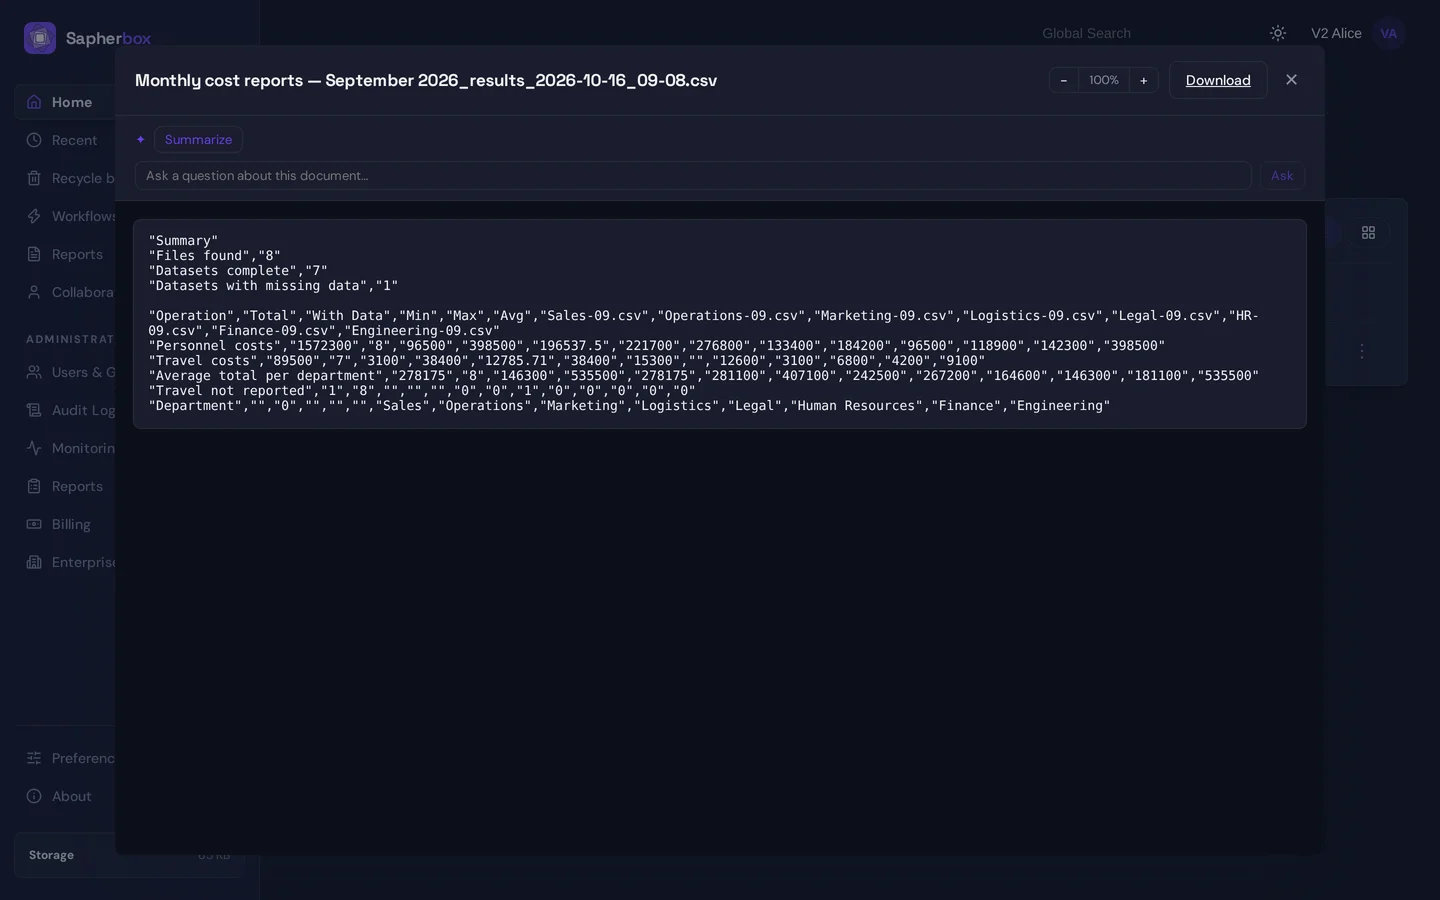
Task: Click the Preferences sliders icon
Action: (34, 758)
